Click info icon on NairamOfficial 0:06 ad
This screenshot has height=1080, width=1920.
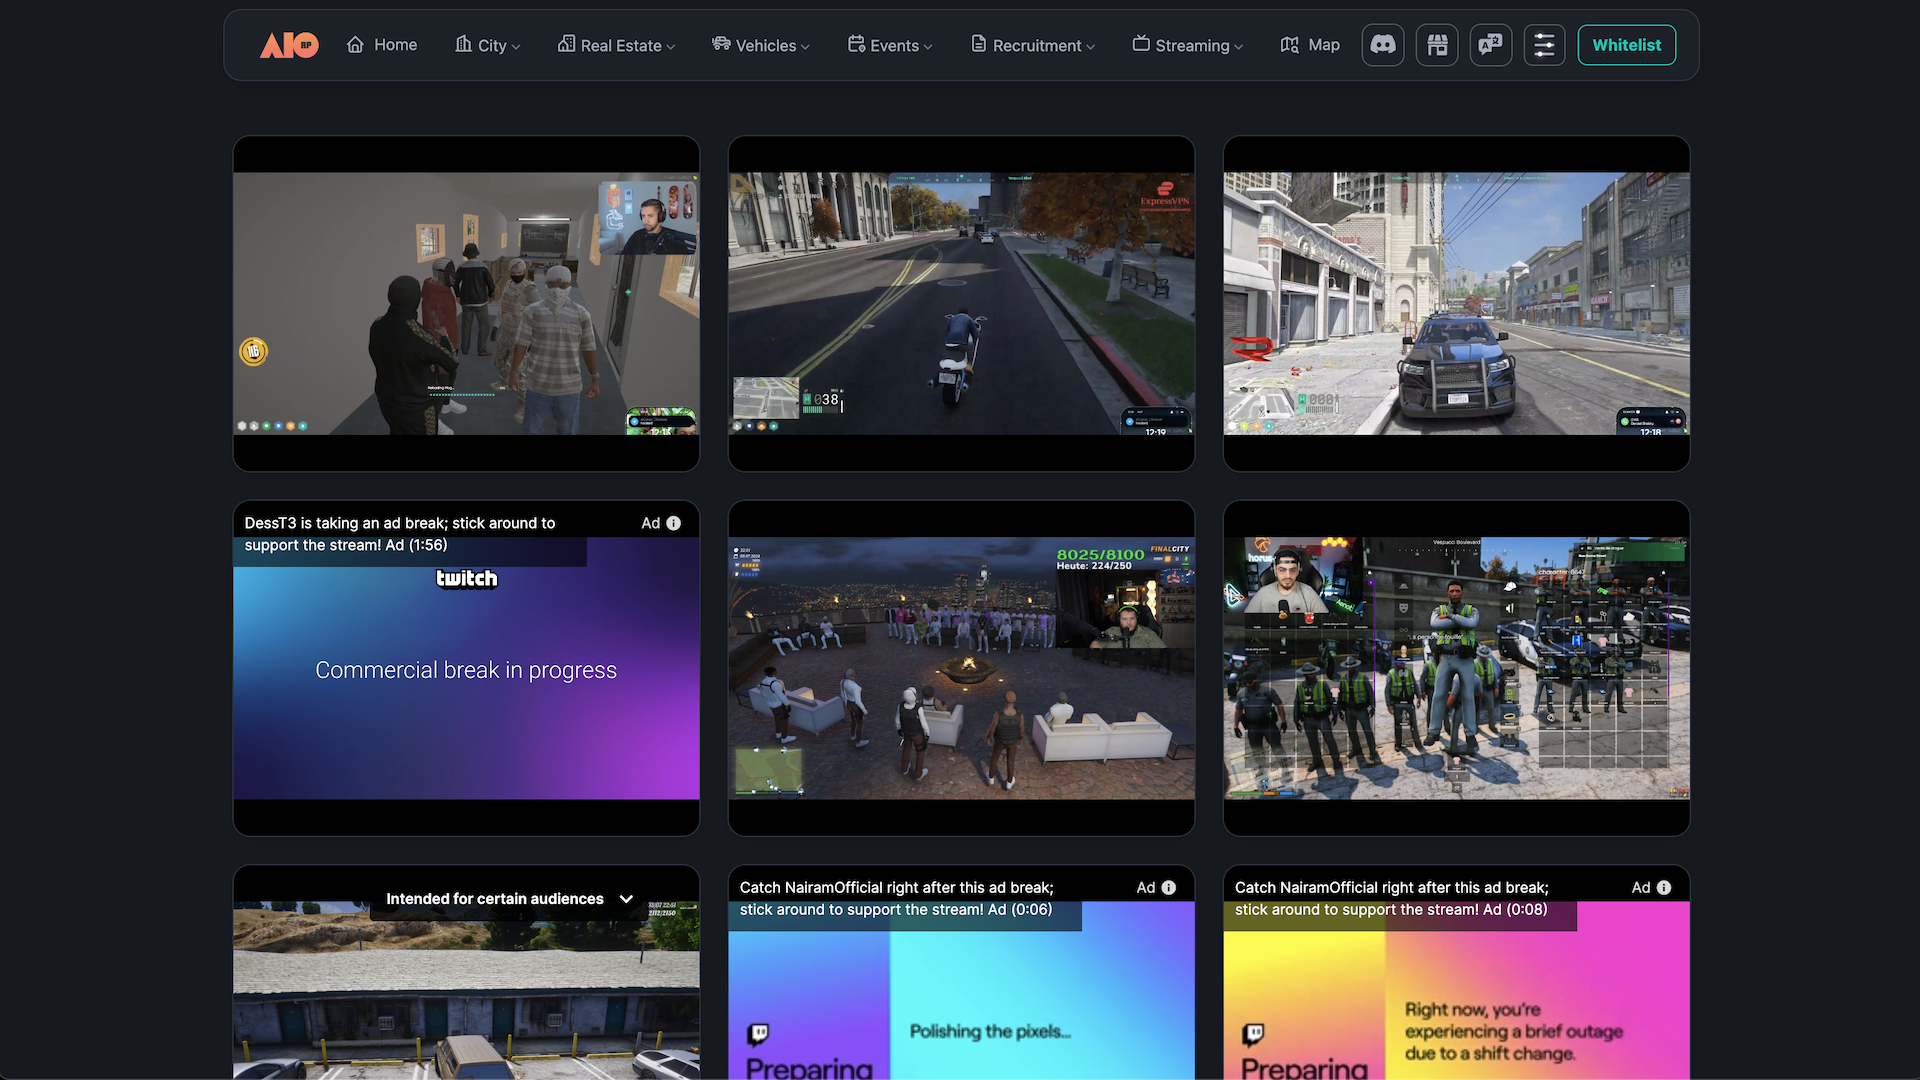pyautogui.click(x=1169, y=888)
